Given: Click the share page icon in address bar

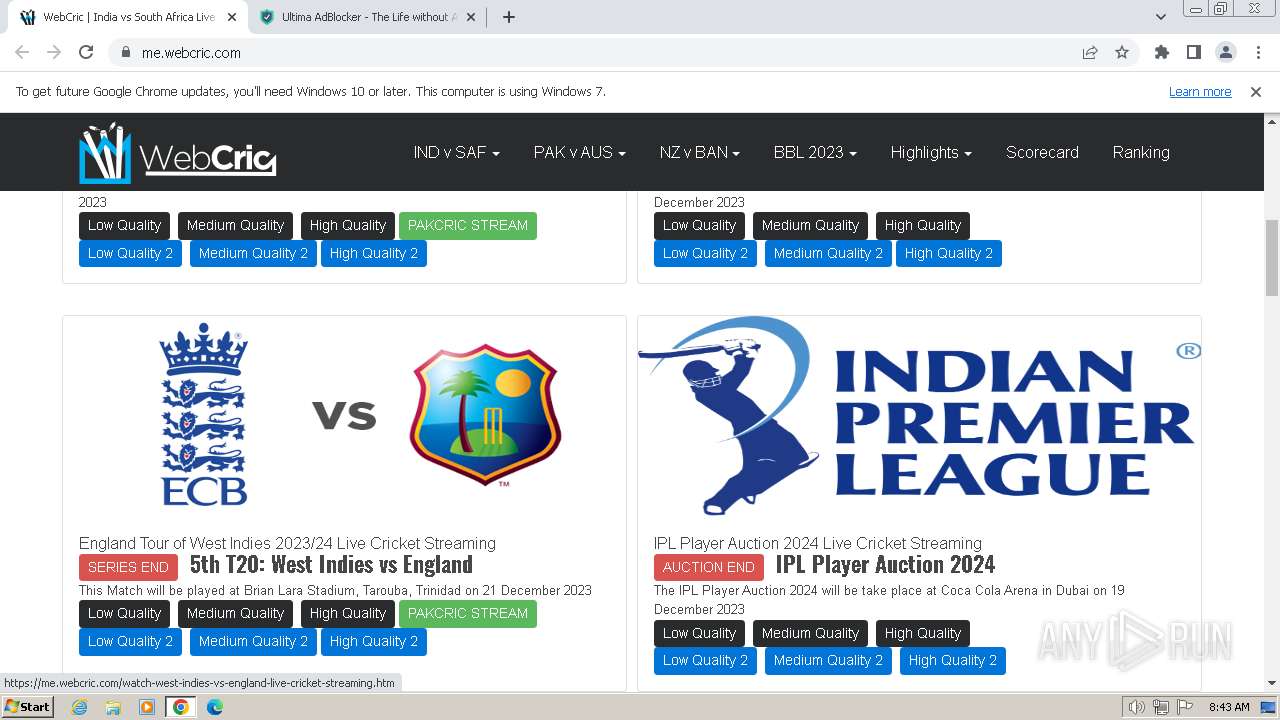Looking at the screenshot, I should 1090,53.
